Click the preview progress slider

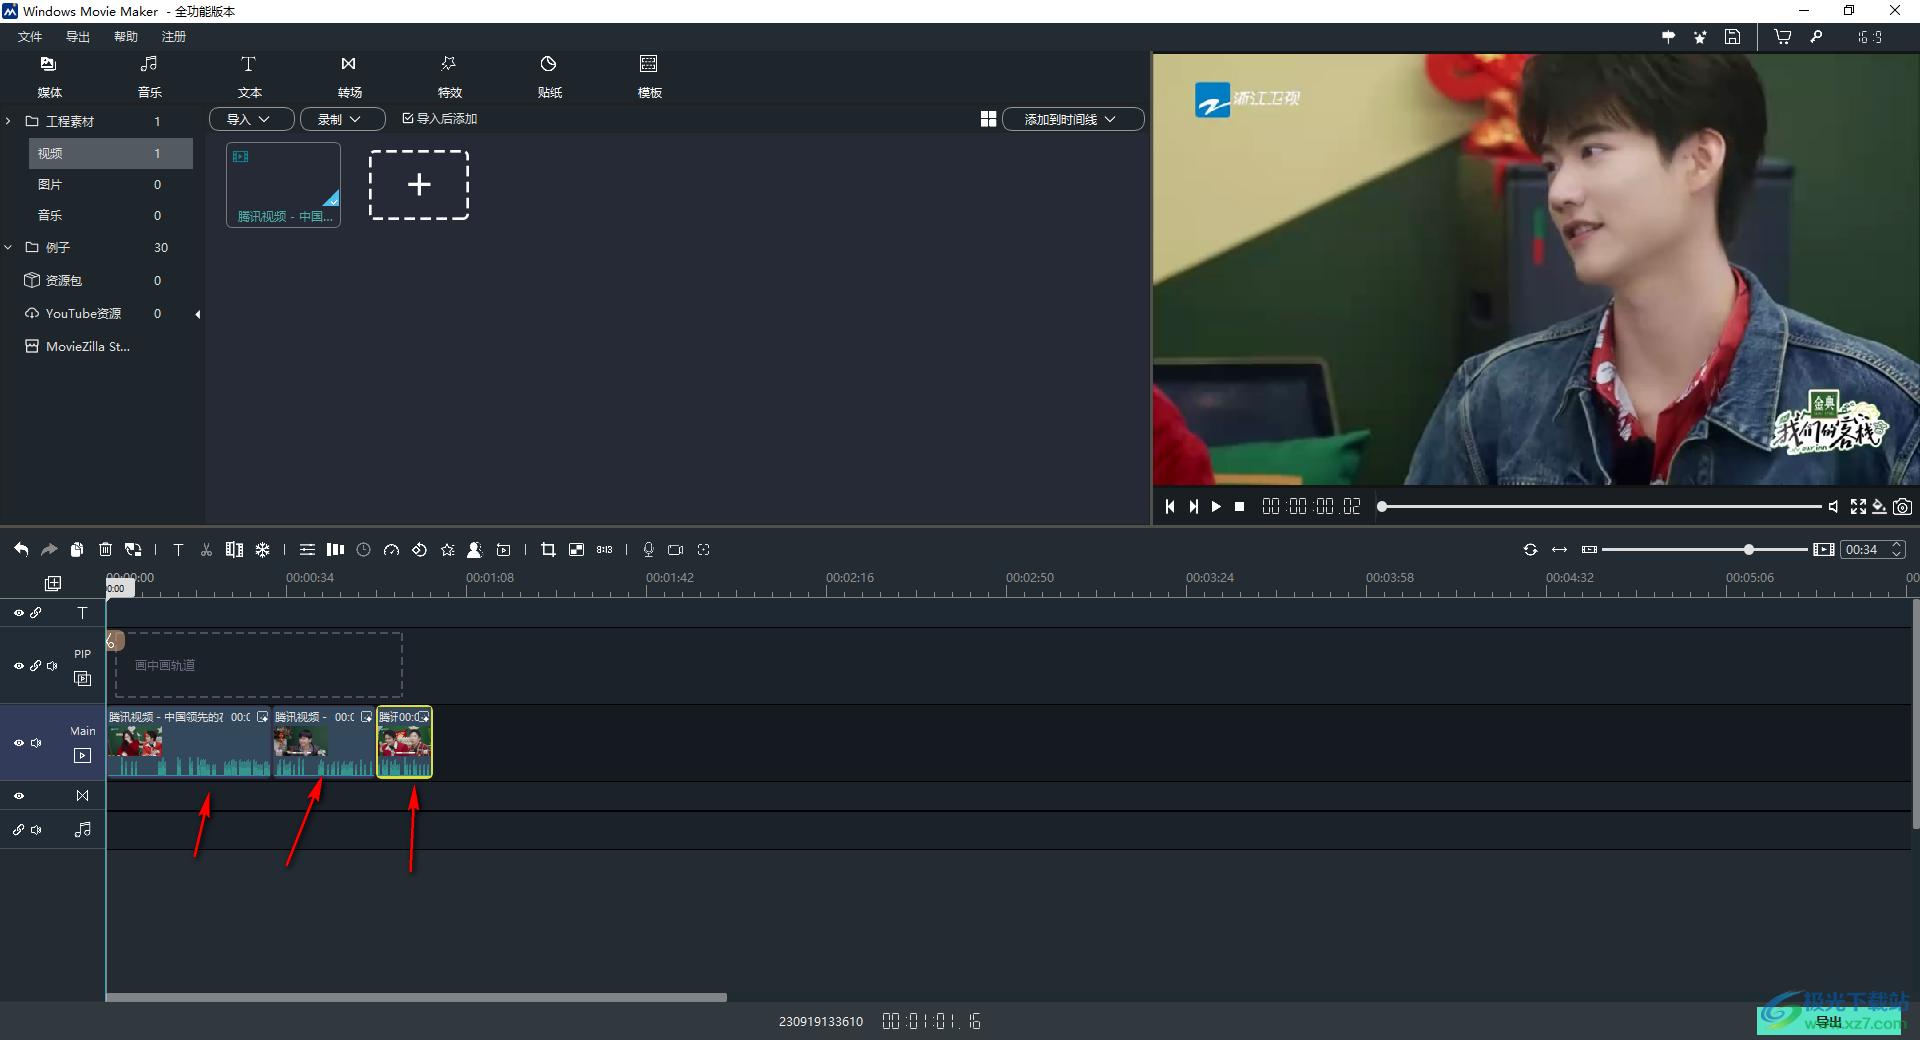1600,507
